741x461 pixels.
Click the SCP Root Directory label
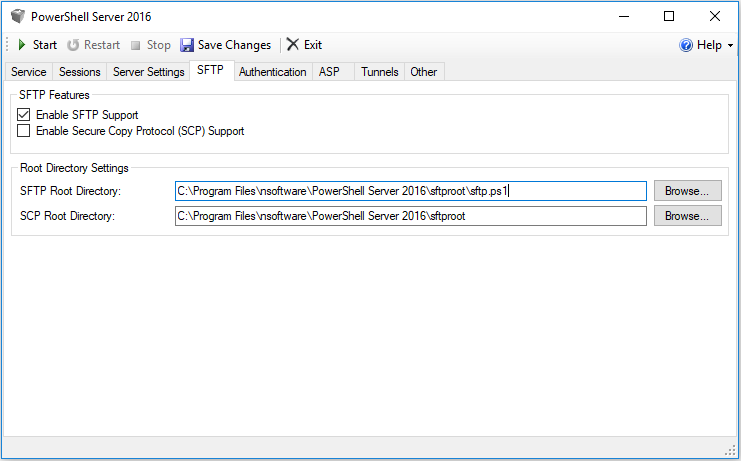(67, 216)
